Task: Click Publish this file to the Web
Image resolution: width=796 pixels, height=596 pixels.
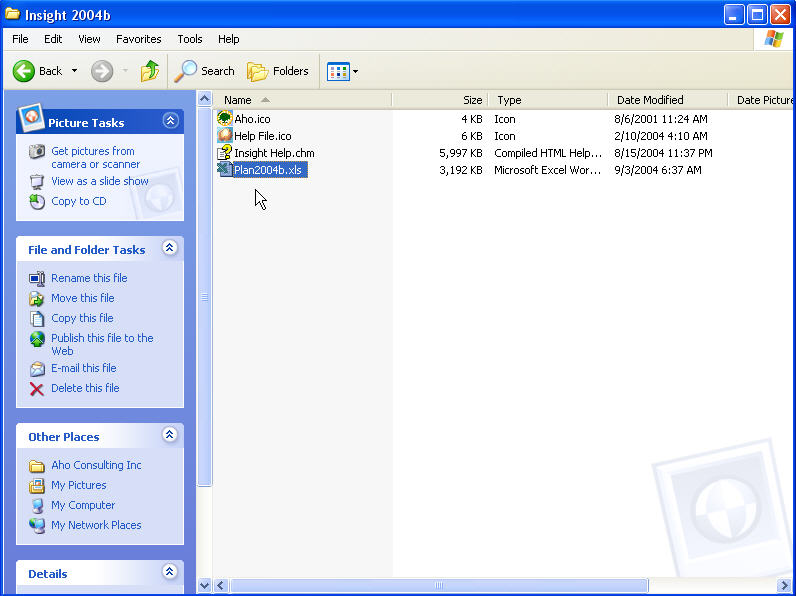Action: [102, 344]
